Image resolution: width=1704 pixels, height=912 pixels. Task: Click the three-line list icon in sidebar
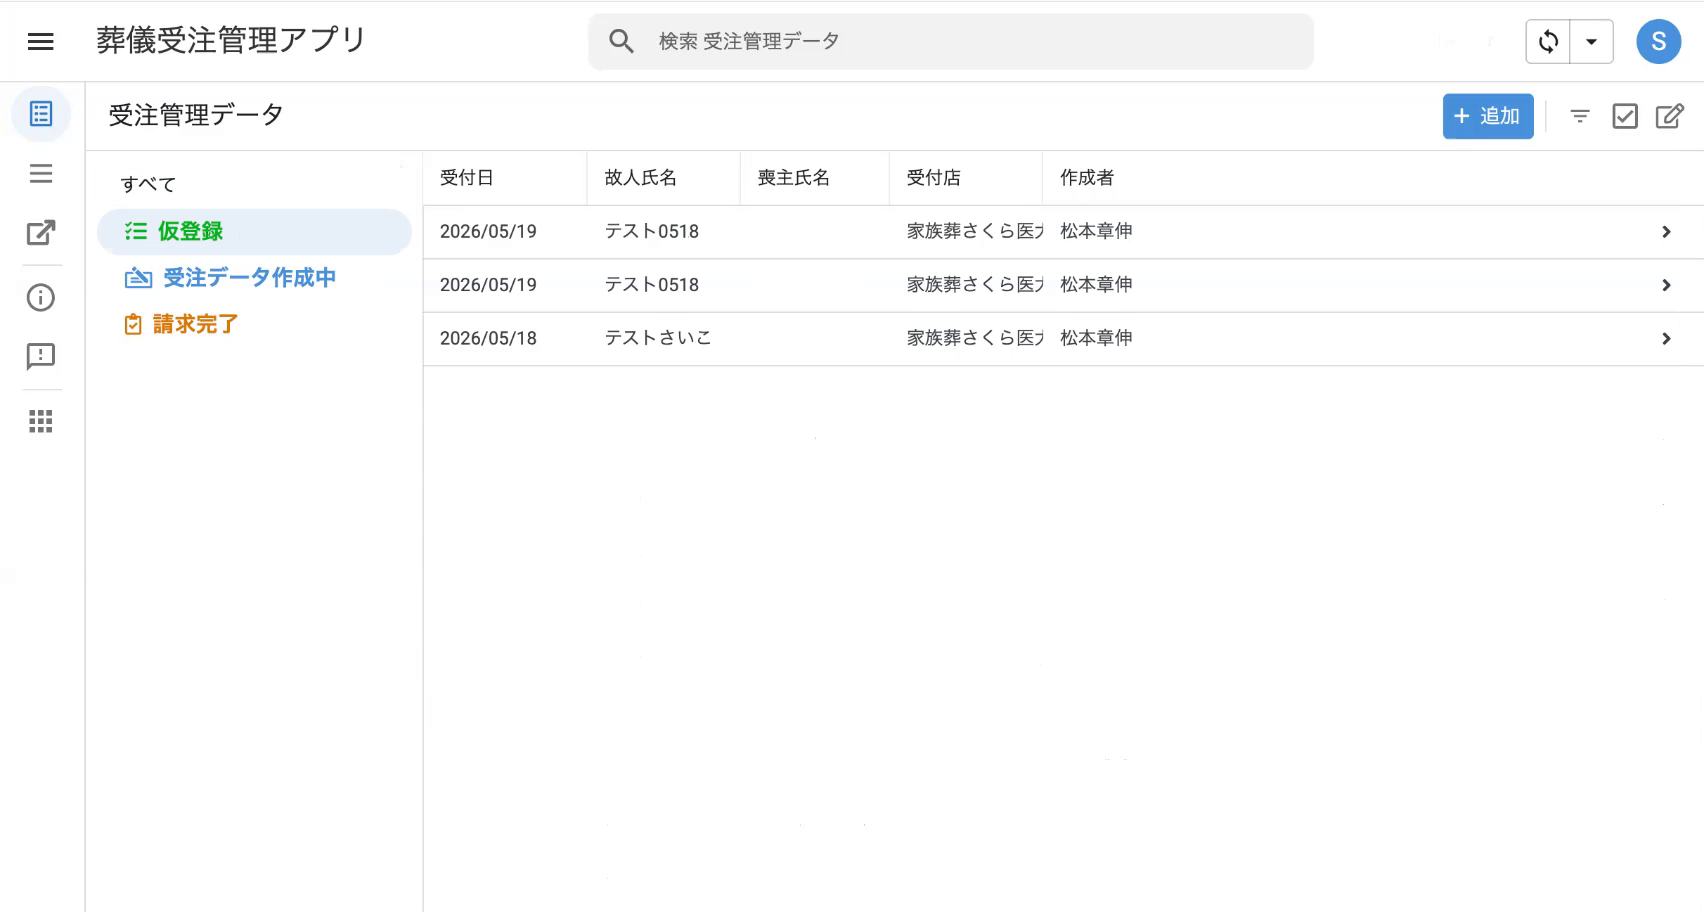pyautogui.click(x=41, y=173)
